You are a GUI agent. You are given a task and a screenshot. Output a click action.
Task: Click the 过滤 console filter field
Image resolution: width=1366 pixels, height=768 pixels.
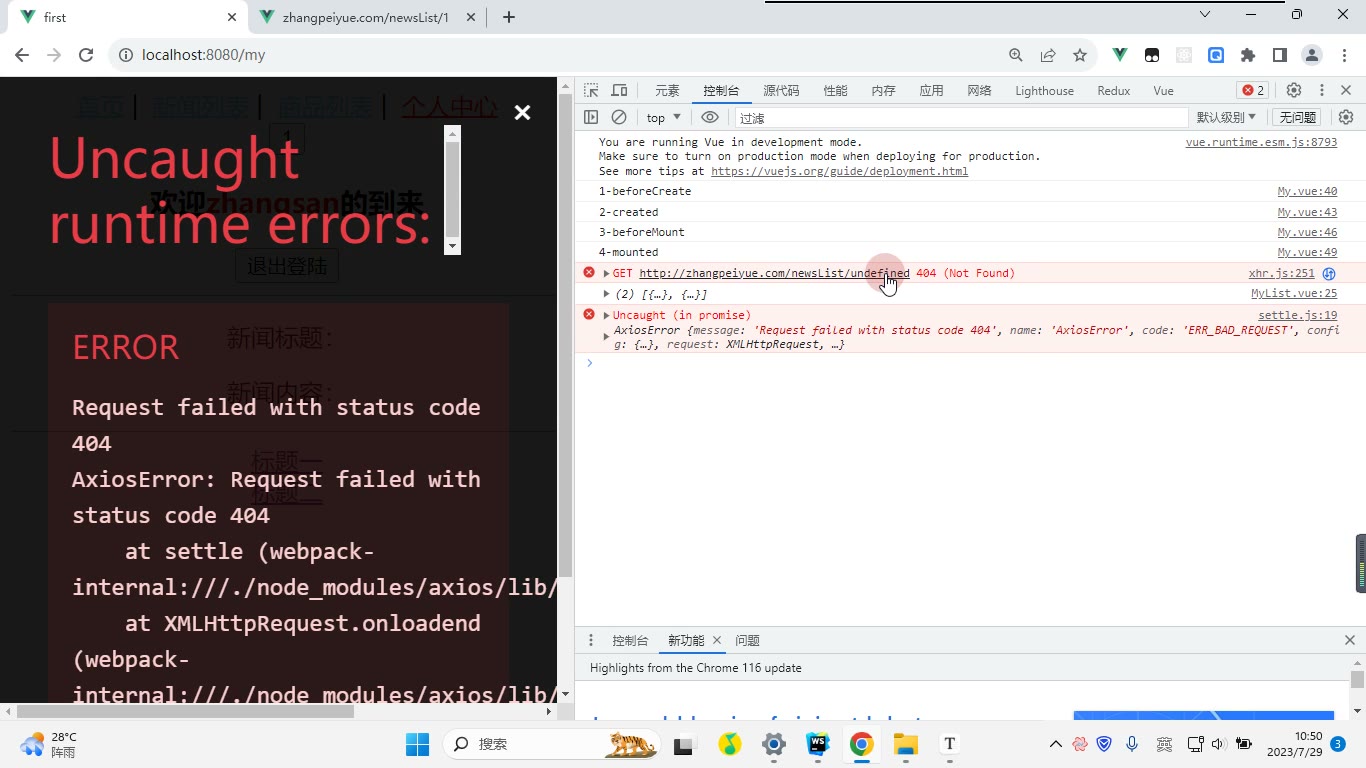tap(960, 117)
